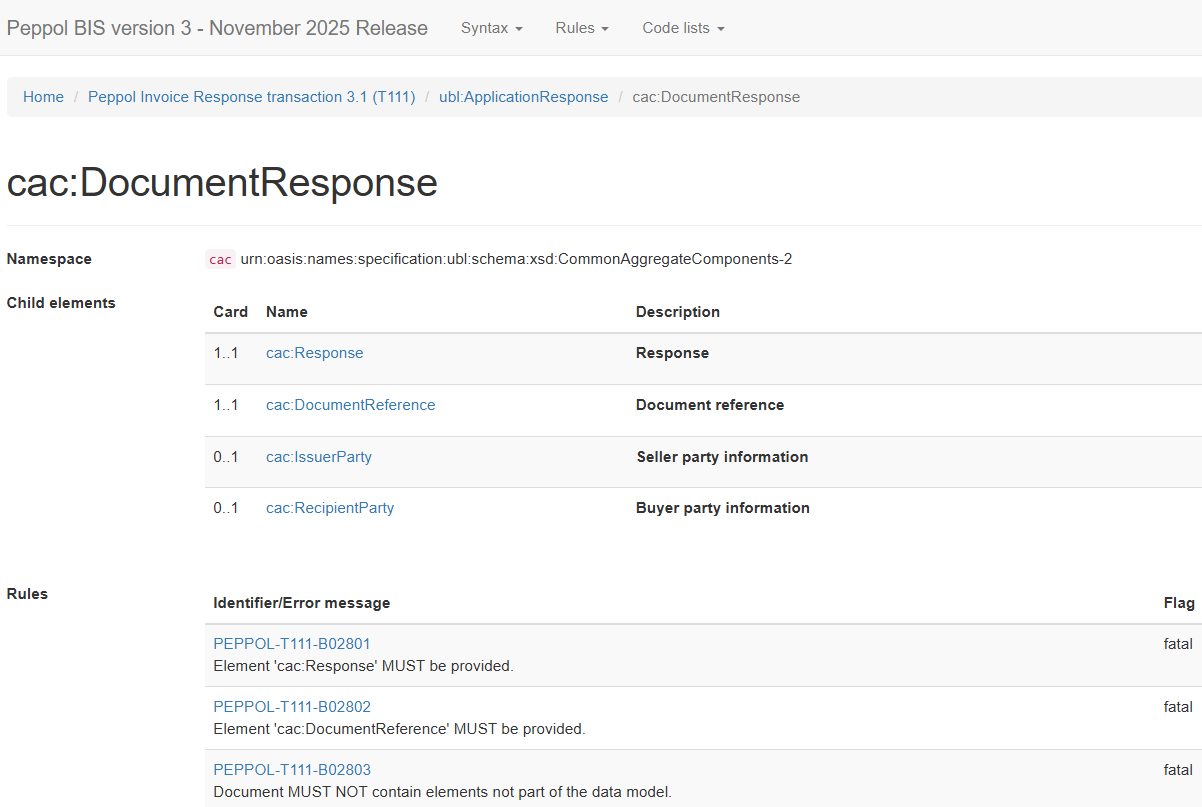1202x807 pixels.
Task: Click the Child elements label
Action: [x=61, y=303]
